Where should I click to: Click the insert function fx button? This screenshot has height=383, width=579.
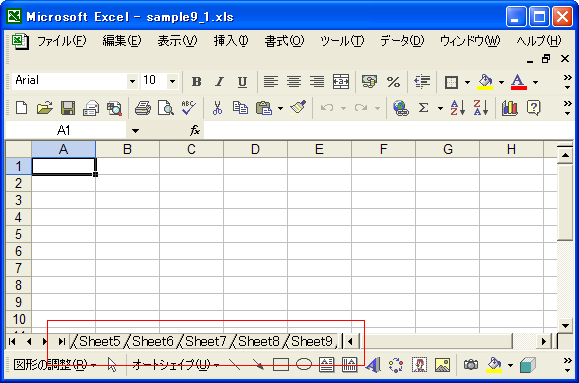click(x=195, y=130)
